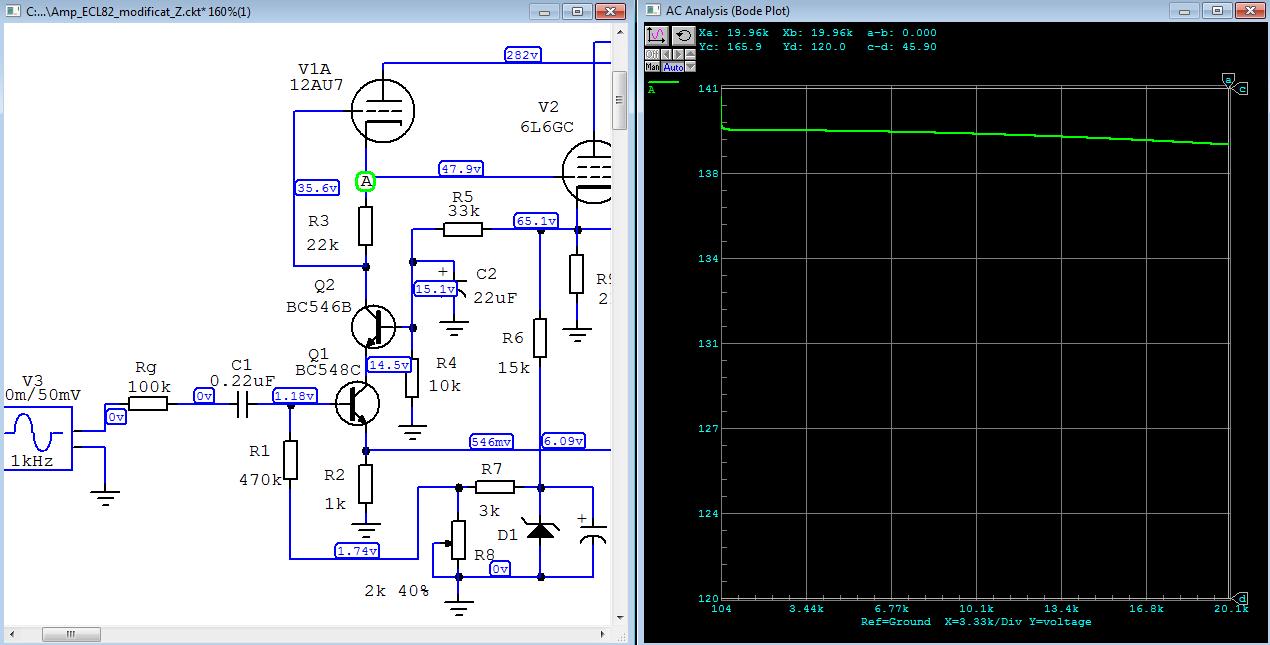
Task: Select resistor R4 10k symbol
Action: (x=411, y=378)
